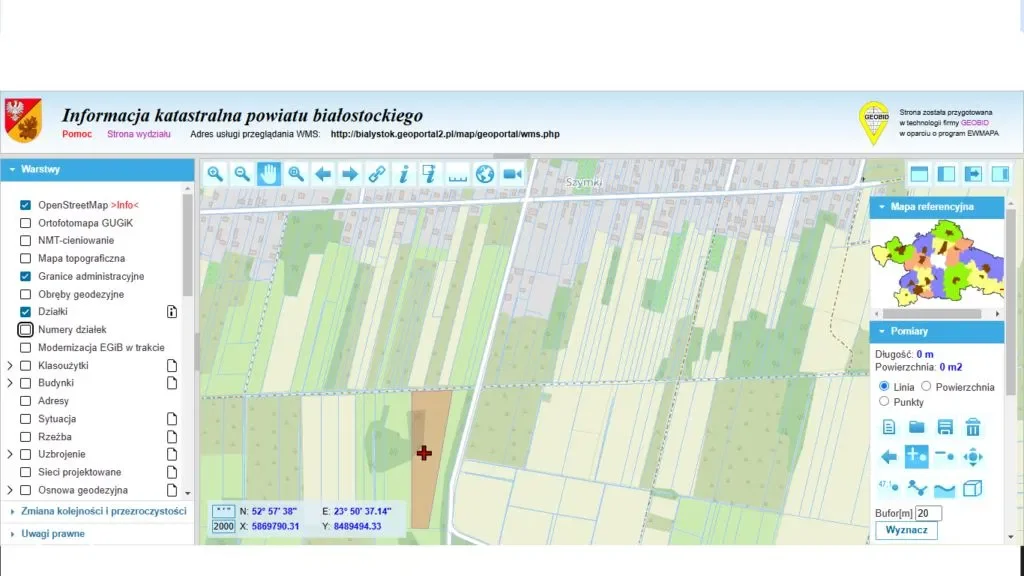This screenshot has height=576, width=1024.
Task: Select the Powierzchnia radio button
Action: click(x=926, y=386)
